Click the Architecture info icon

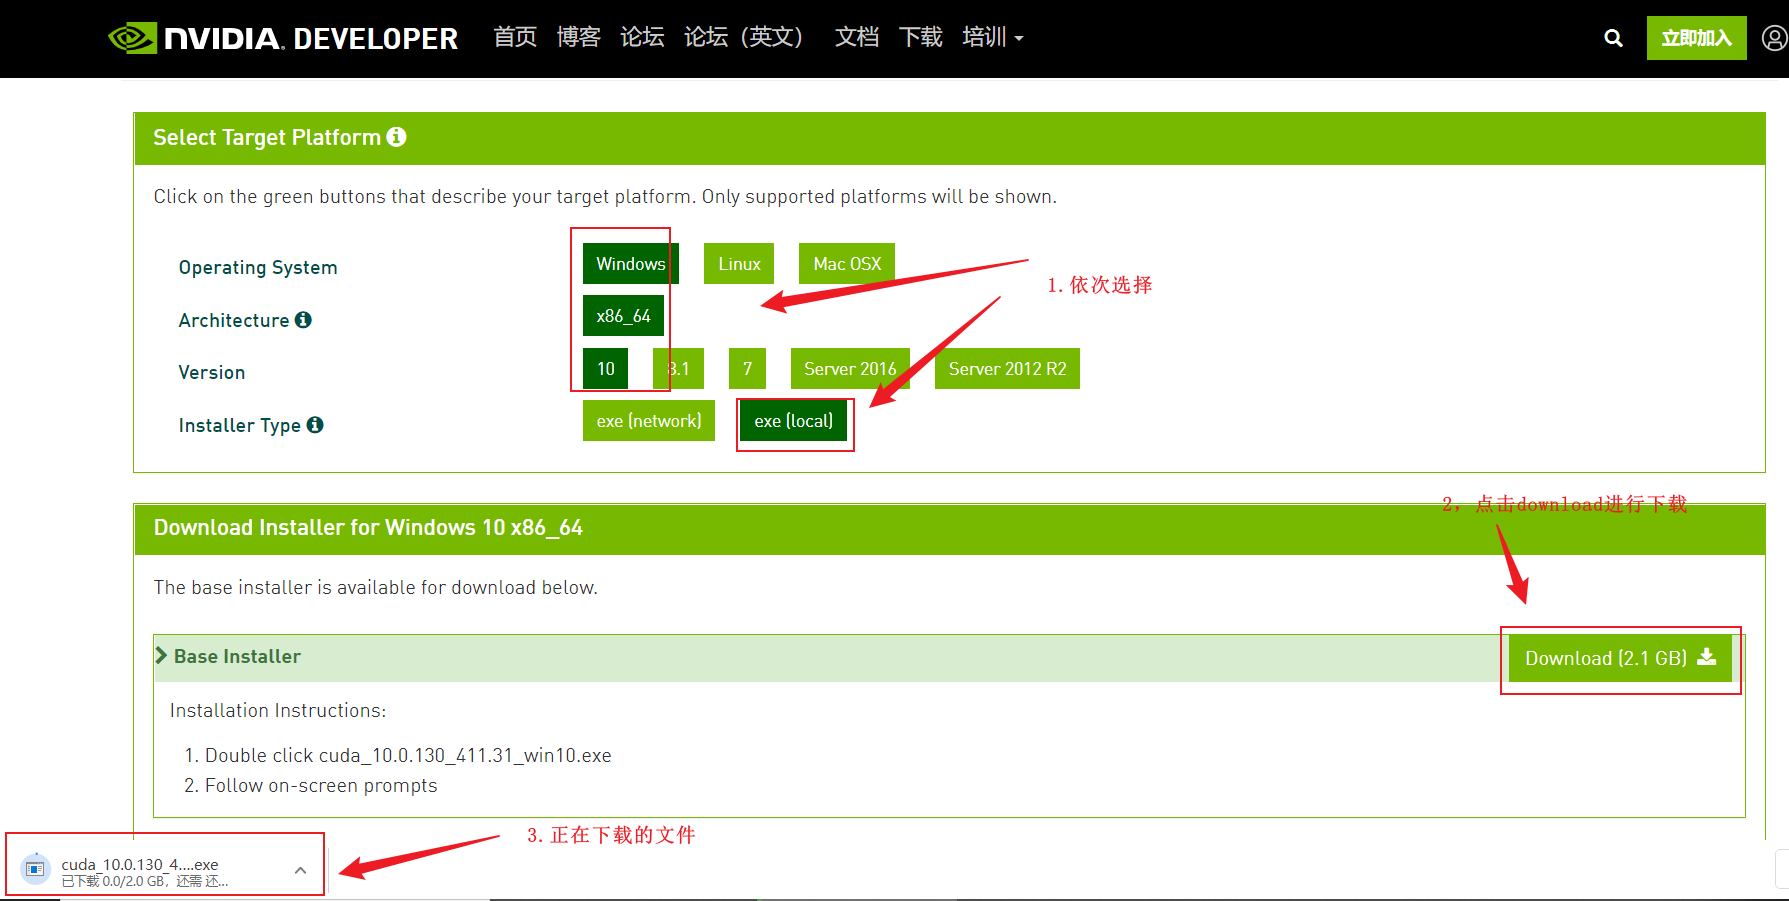pyautogui.click(x=303, y=320)
